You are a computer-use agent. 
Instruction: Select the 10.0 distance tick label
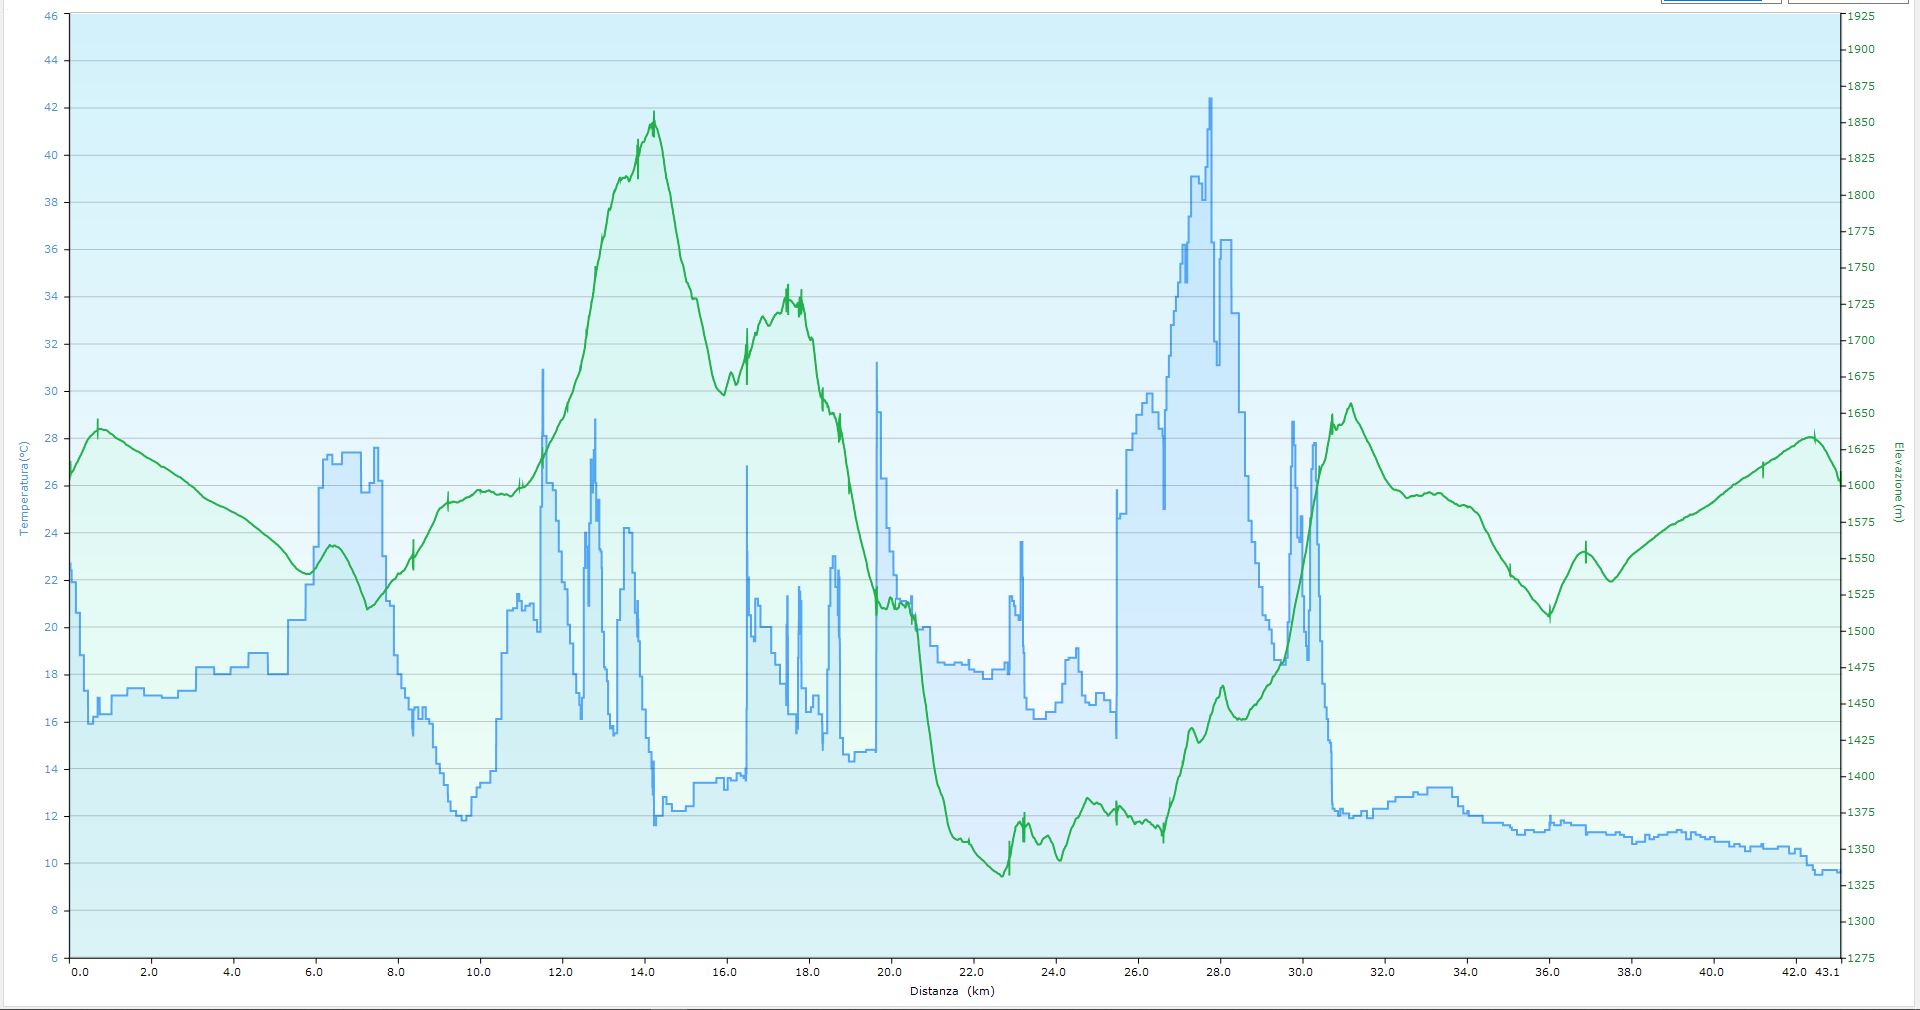(479, 971)
